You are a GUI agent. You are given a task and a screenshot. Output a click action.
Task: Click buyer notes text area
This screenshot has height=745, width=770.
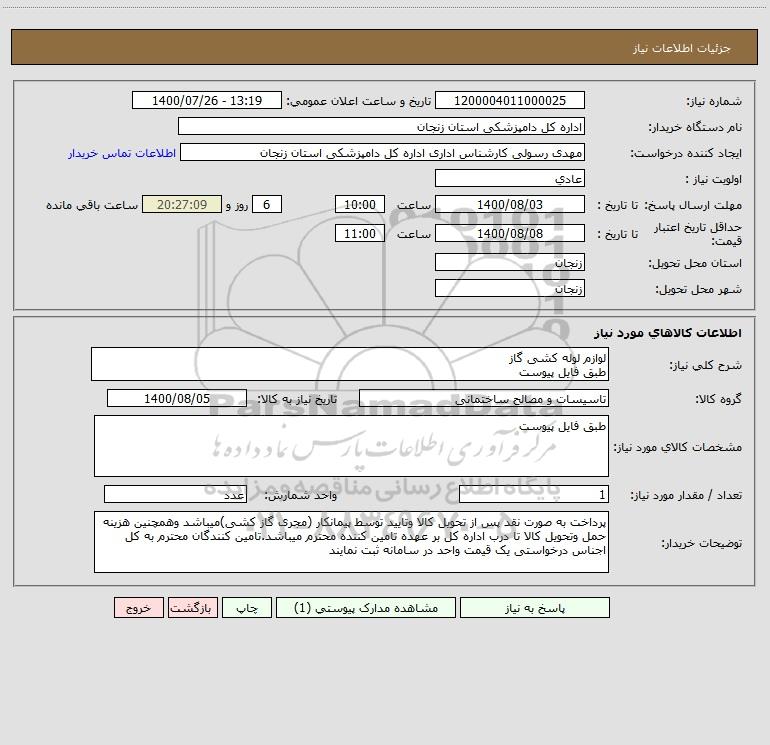click(x=351, y=542)
